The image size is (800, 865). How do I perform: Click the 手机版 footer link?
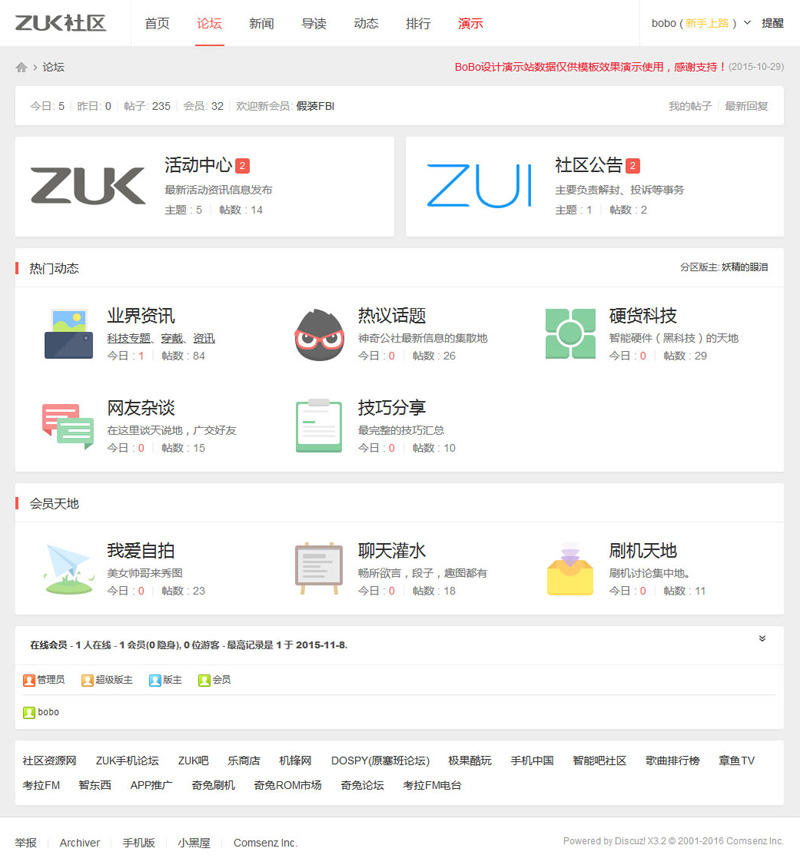[138, 843]
